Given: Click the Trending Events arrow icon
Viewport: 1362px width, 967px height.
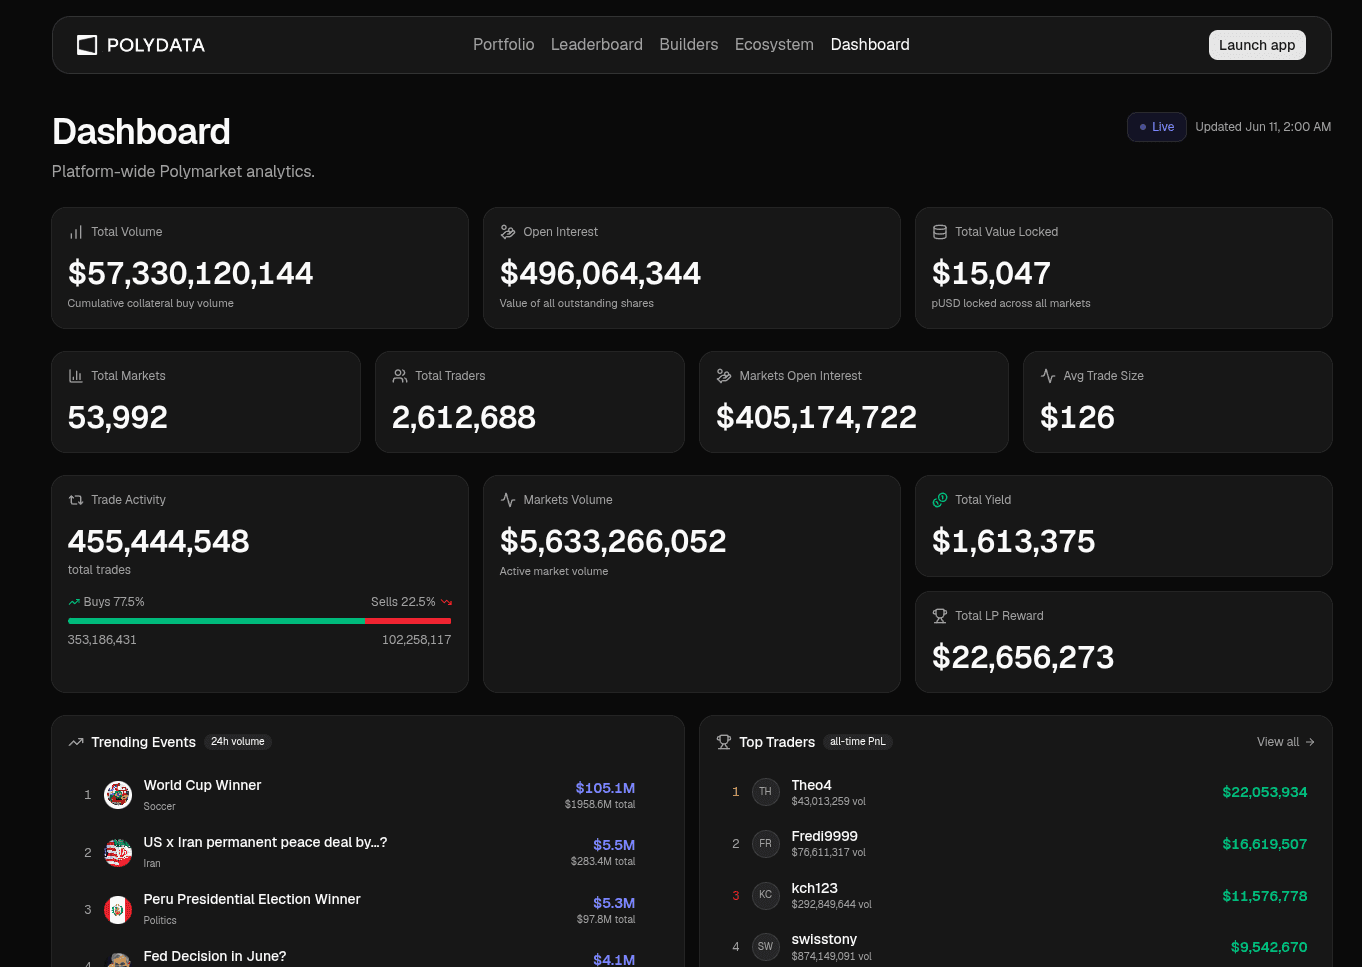Looking at the screenshot, I should pos(76,742).
